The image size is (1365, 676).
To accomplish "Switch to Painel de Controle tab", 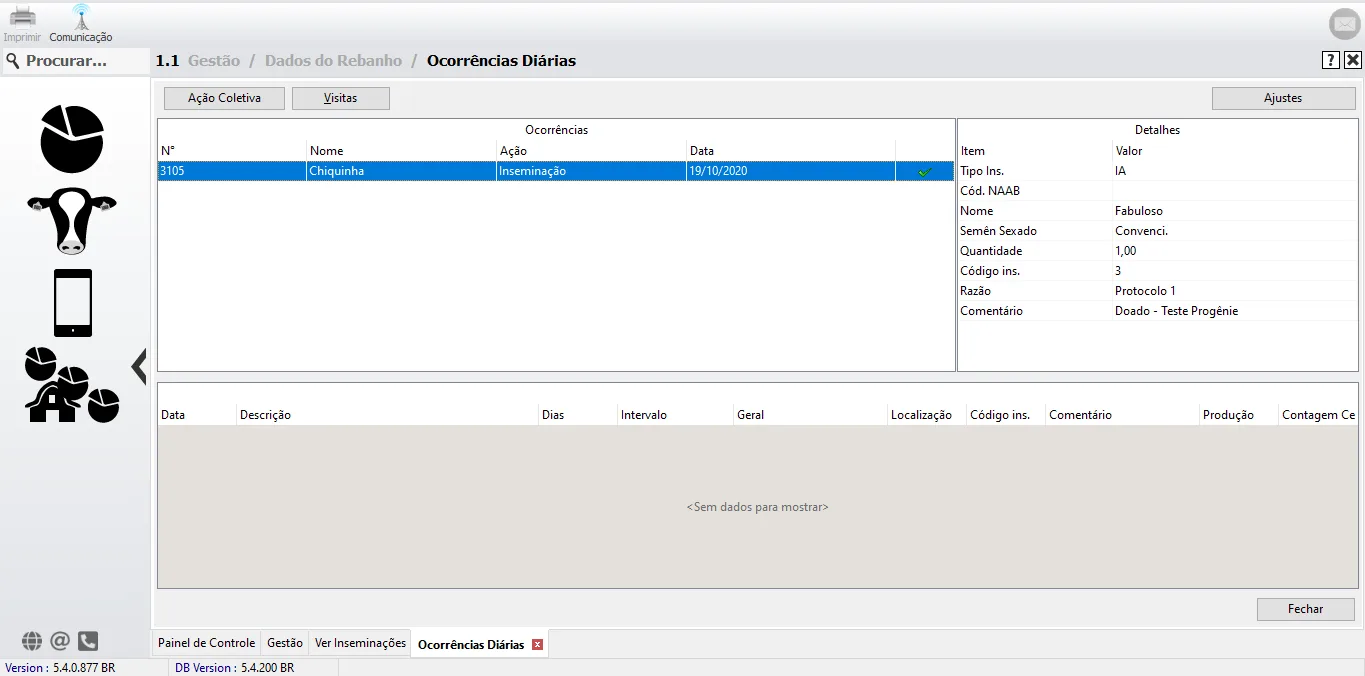I will coord(207,643).
